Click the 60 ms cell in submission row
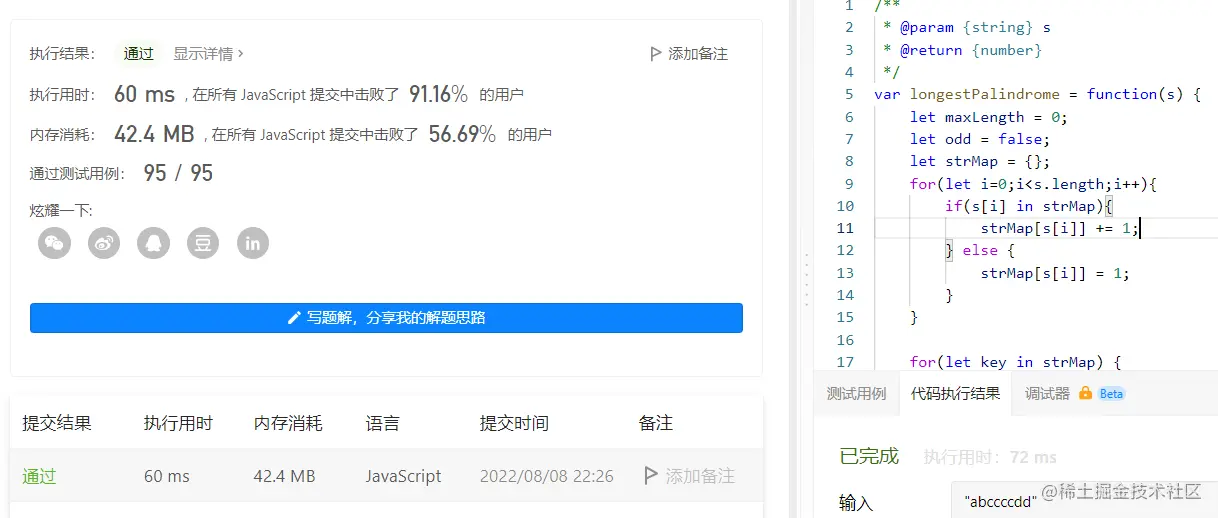1218x518 pixels. click(x=167, y=476)
